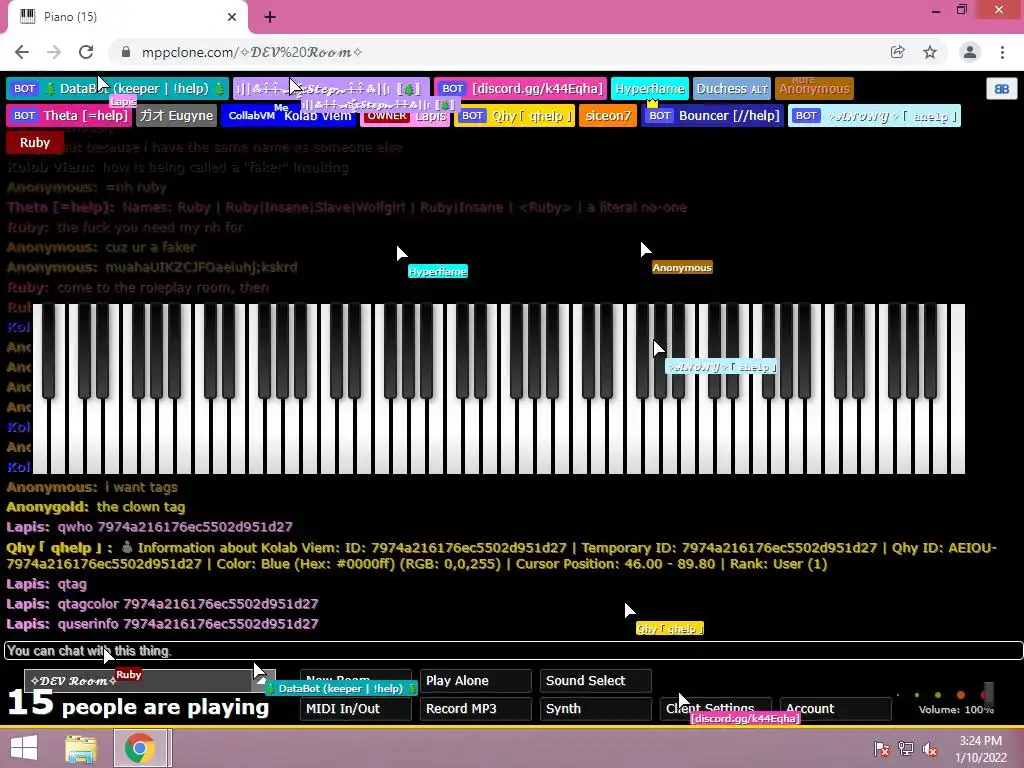Select the Ruby user tag

tap(35, 142)
